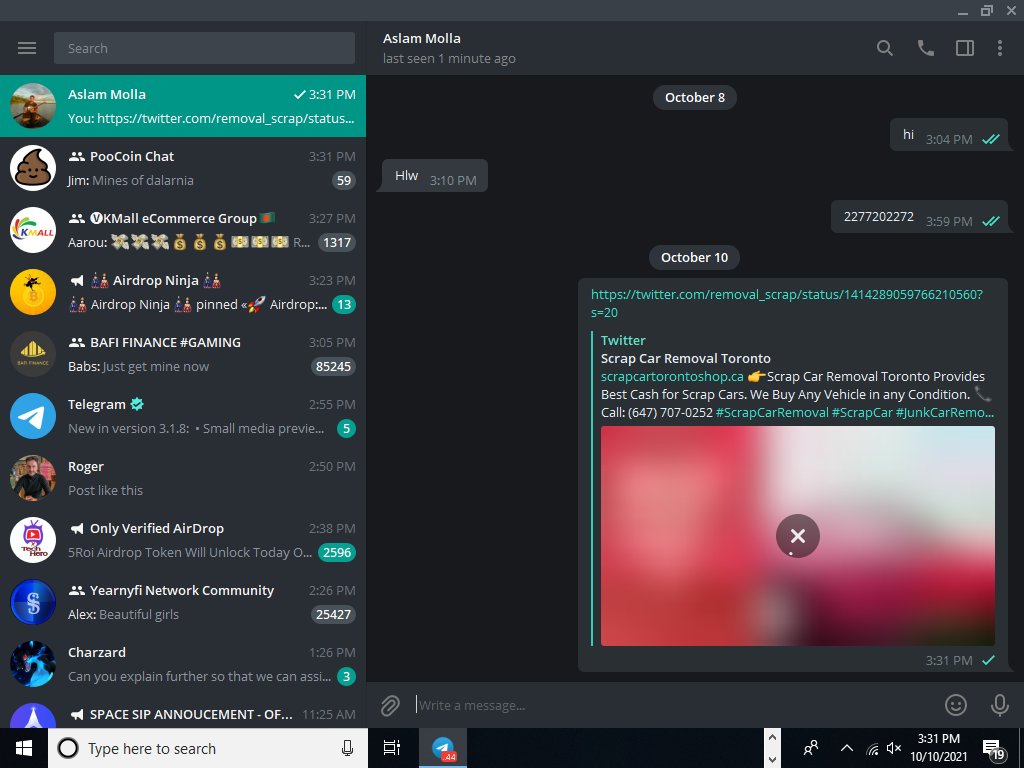Click the Airdrop Ninja yellow avatar
Image resolution: width=1024 pixels, height=768 pixels.
tap(33, 292)
